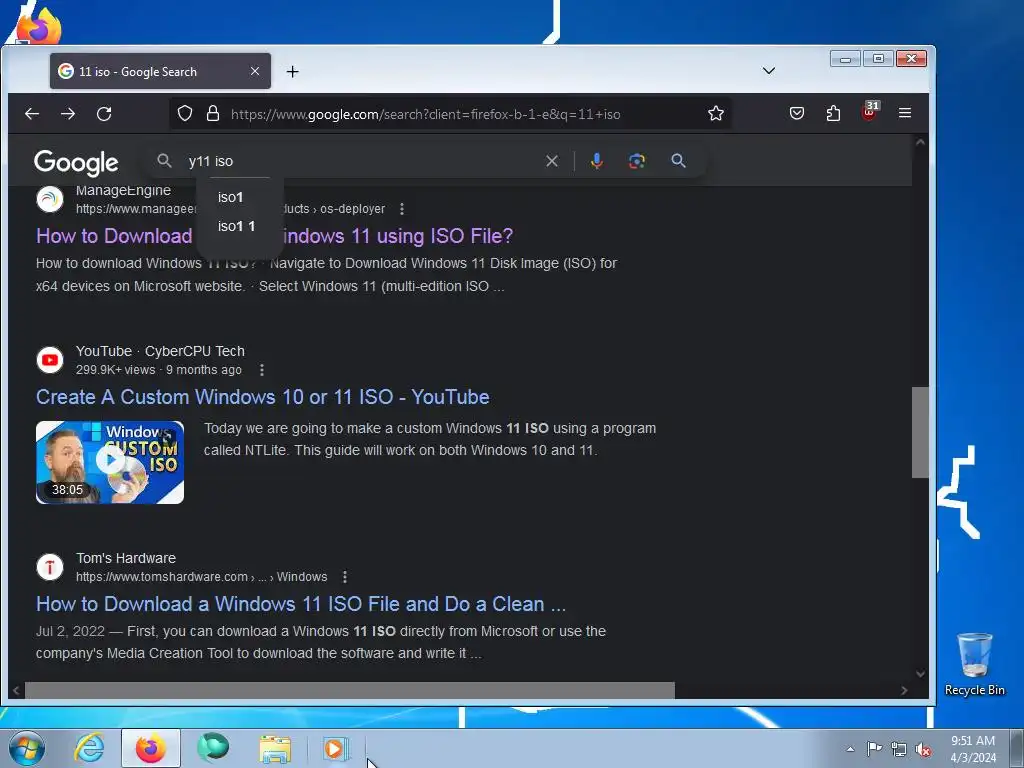Click the page's horizontal scrollbar thumb
The height and width of the screenshot is (768, 1024).
click(350, 690)
